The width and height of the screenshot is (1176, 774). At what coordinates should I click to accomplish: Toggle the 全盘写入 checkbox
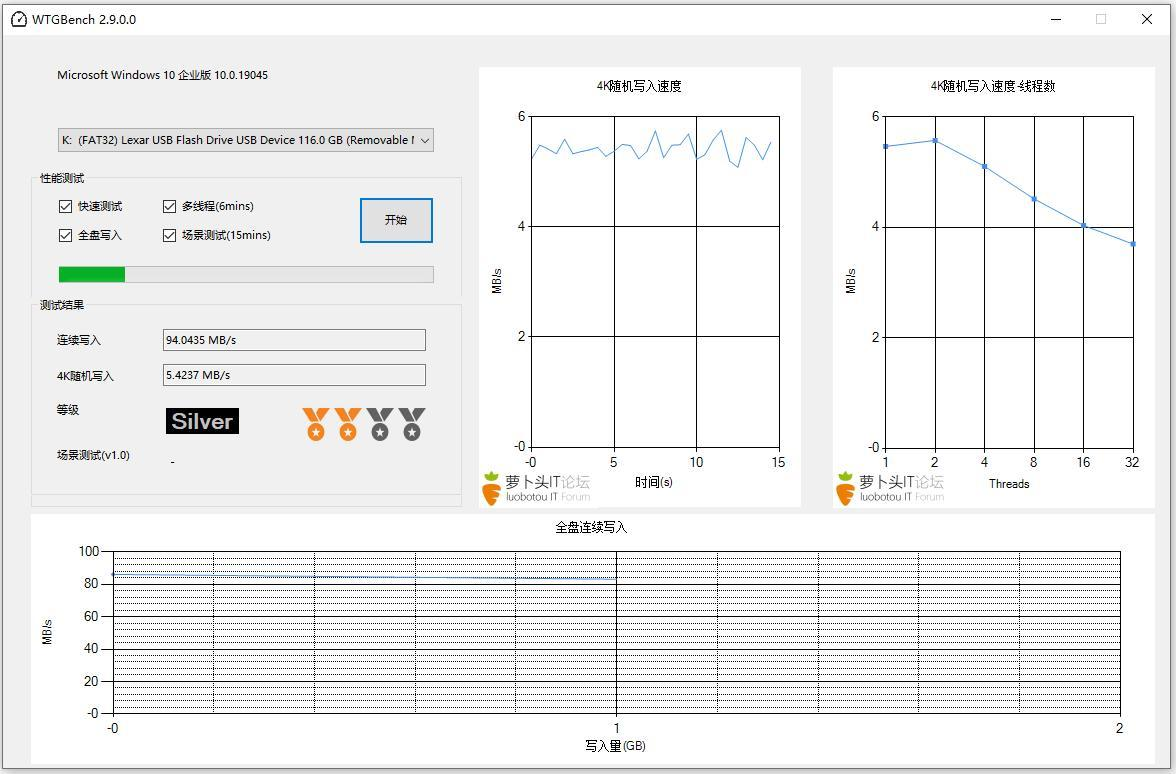[65, 236]
